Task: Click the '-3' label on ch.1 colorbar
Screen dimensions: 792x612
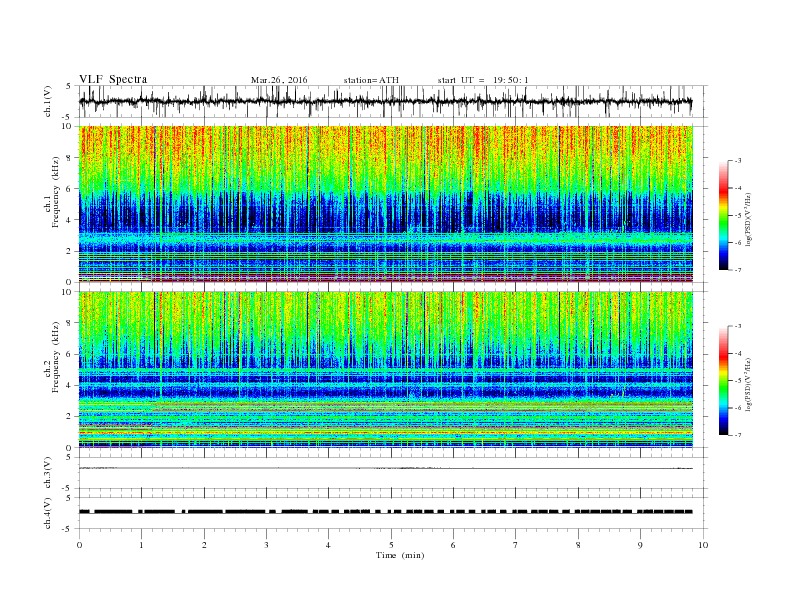Action: (x=738, y=161)
